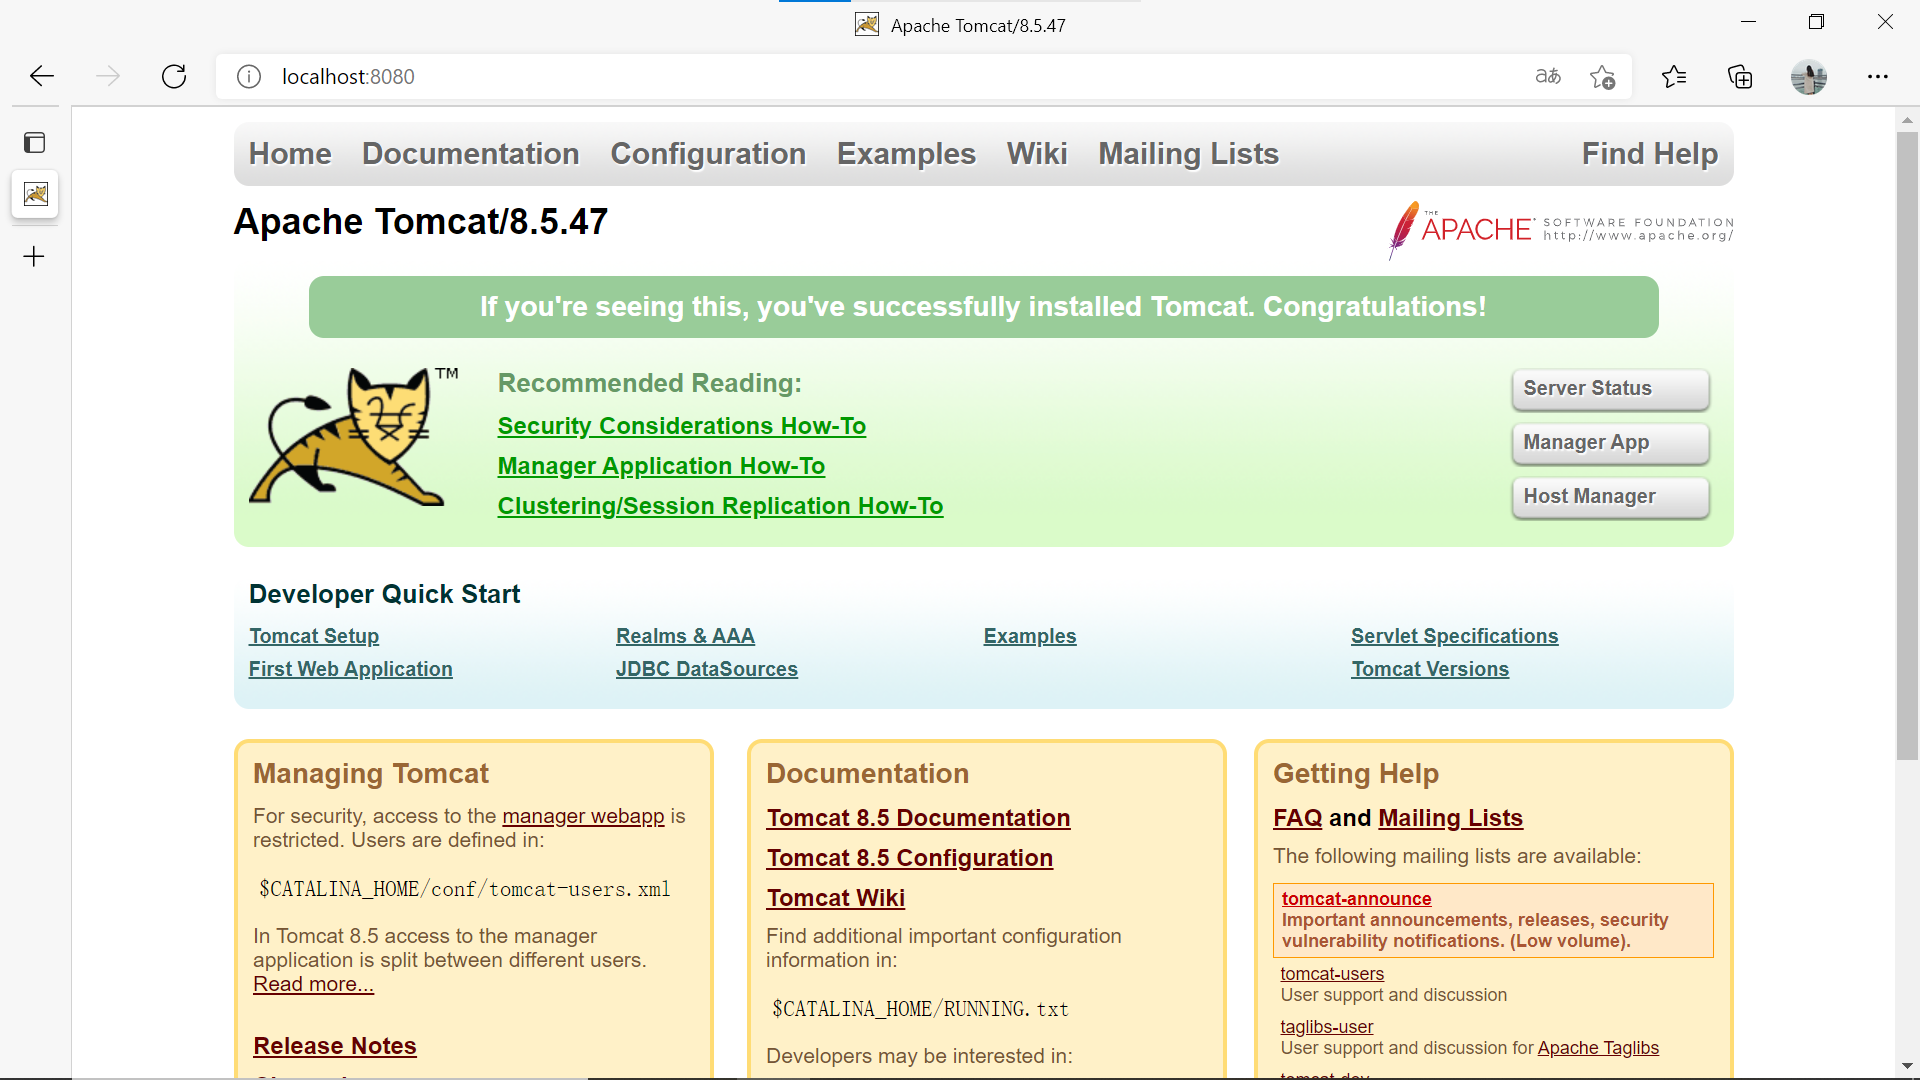Select Mailing Lists from navigation bar
Viewport: 1920px width, 1080px height.
(1188, 154)
